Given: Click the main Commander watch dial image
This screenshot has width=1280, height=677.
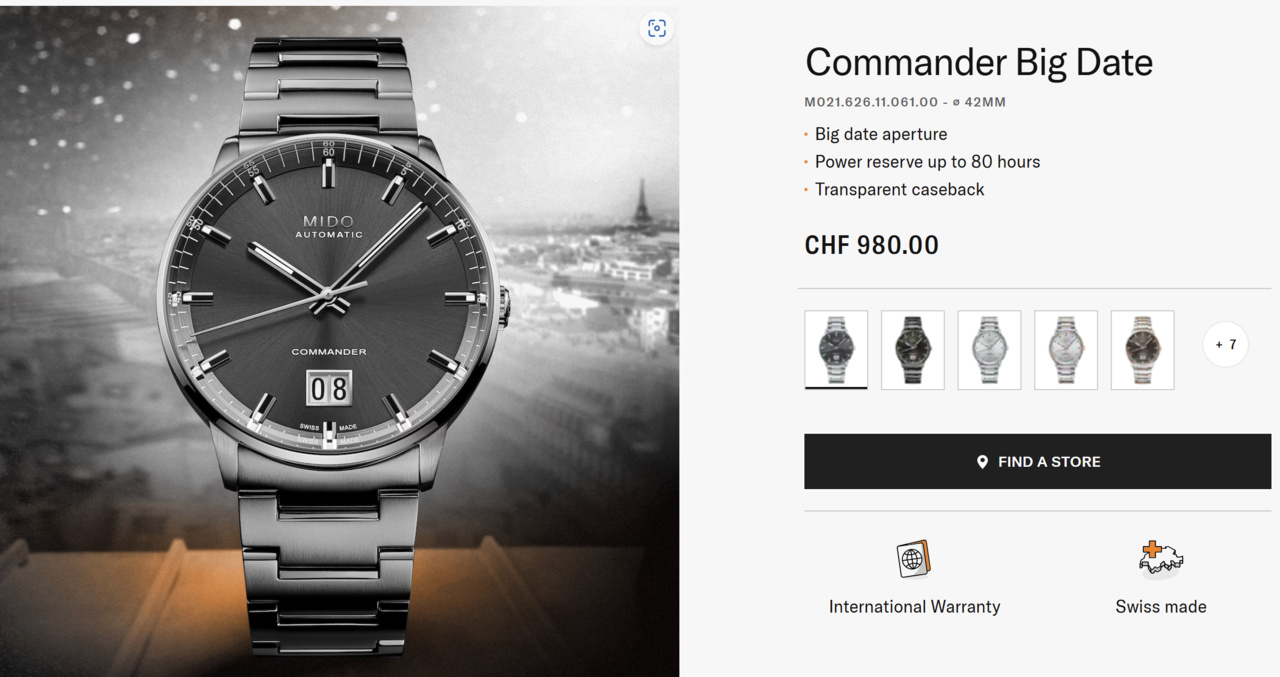Looking at the screenshot, I should click(329, 300).
